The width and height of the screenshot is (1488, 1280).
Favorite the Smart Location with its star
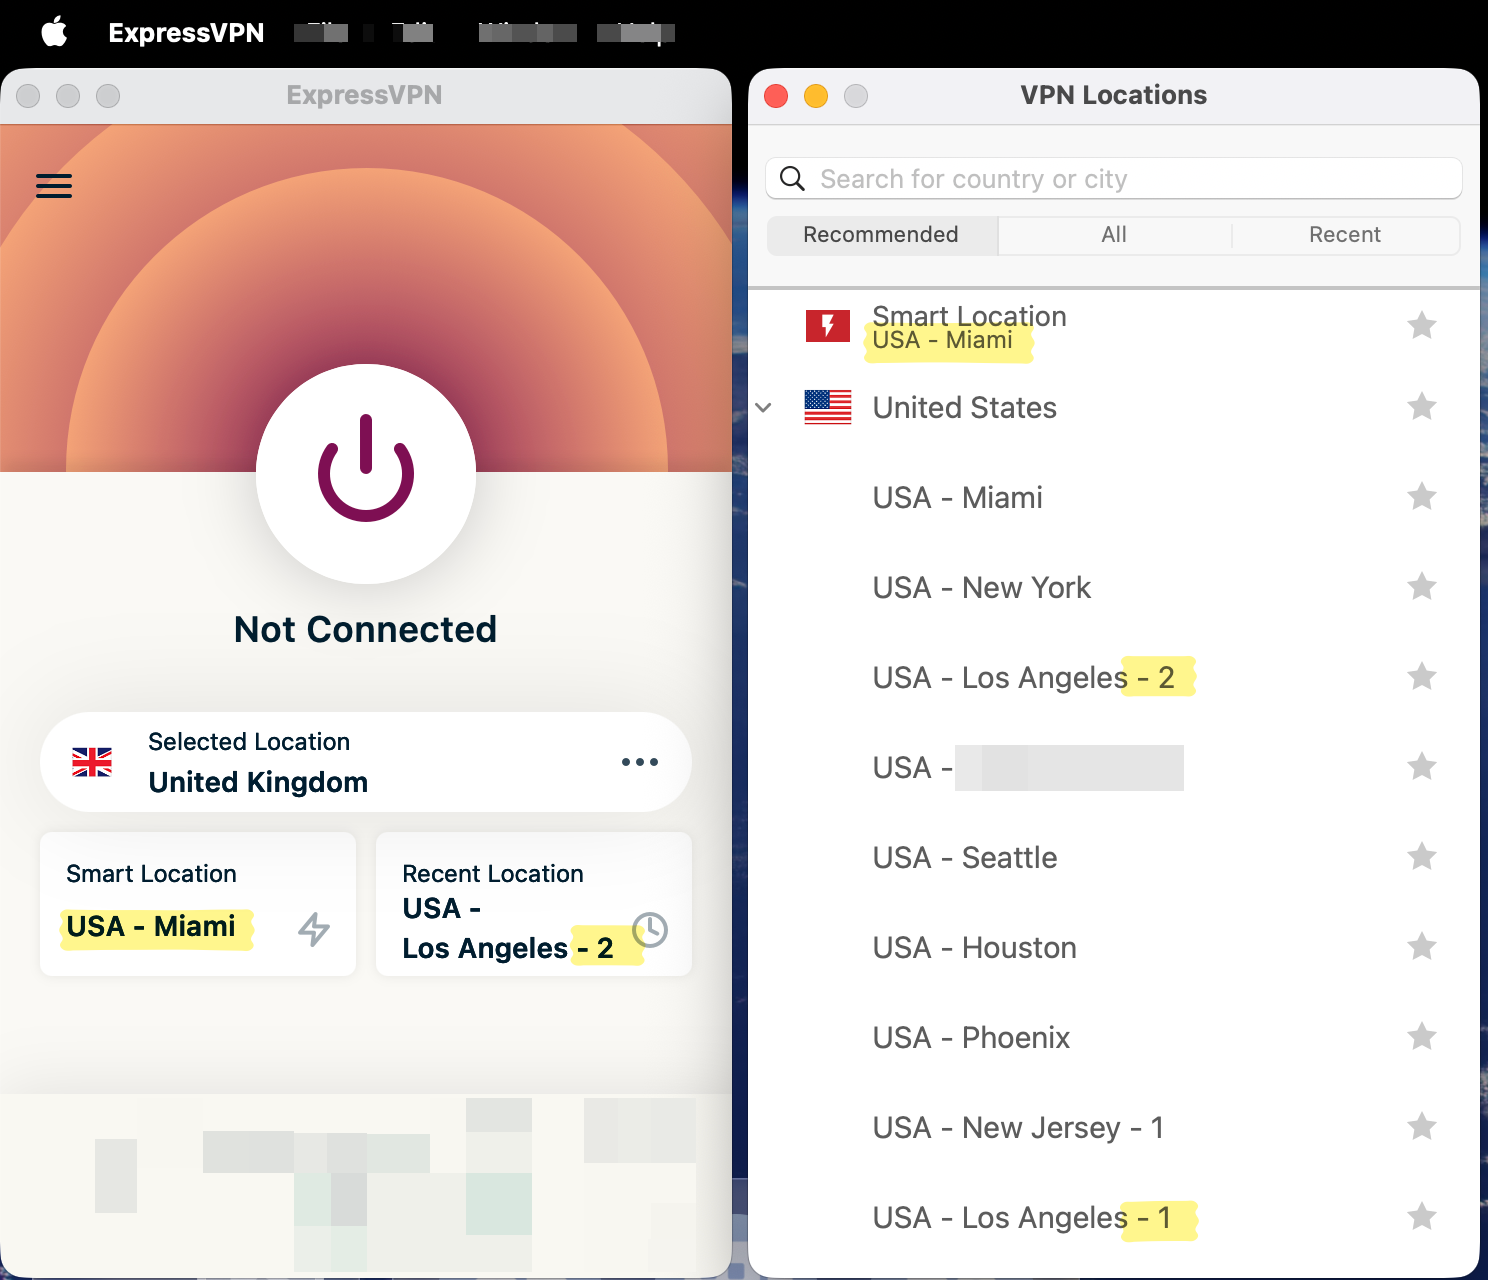point(1422,326)
